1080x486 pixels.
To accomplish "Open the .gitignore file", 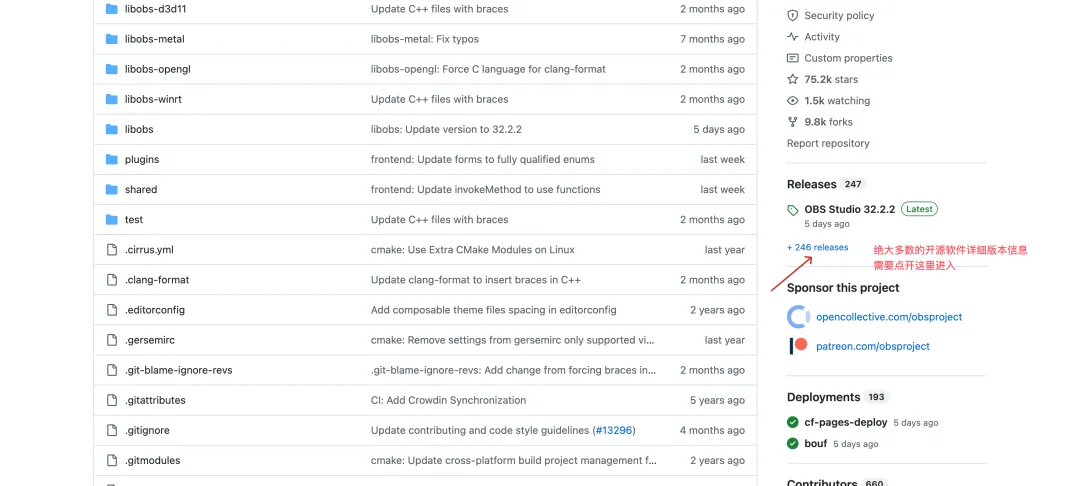I will point(147,430).
